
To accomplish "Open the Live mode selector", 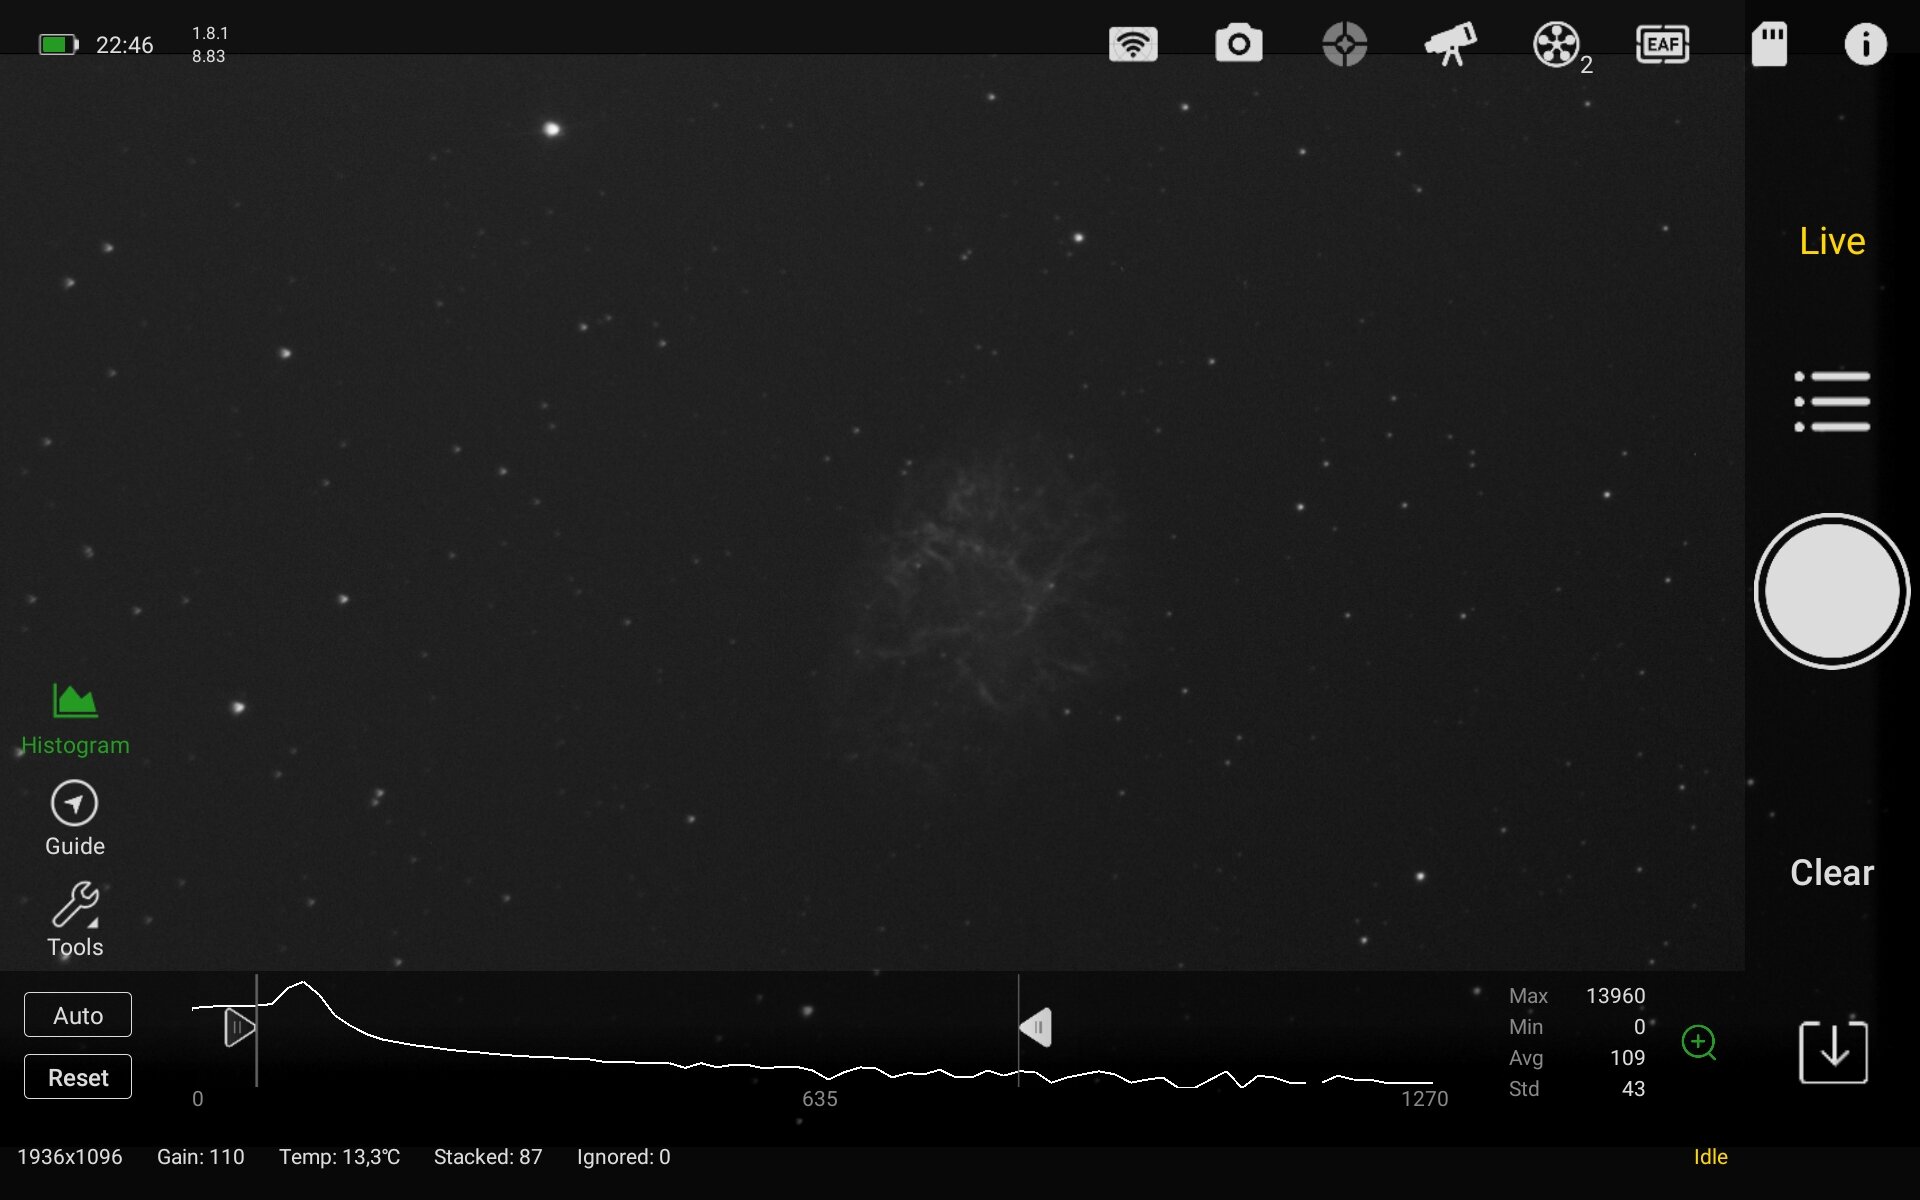I will (x=1832, y=241).
